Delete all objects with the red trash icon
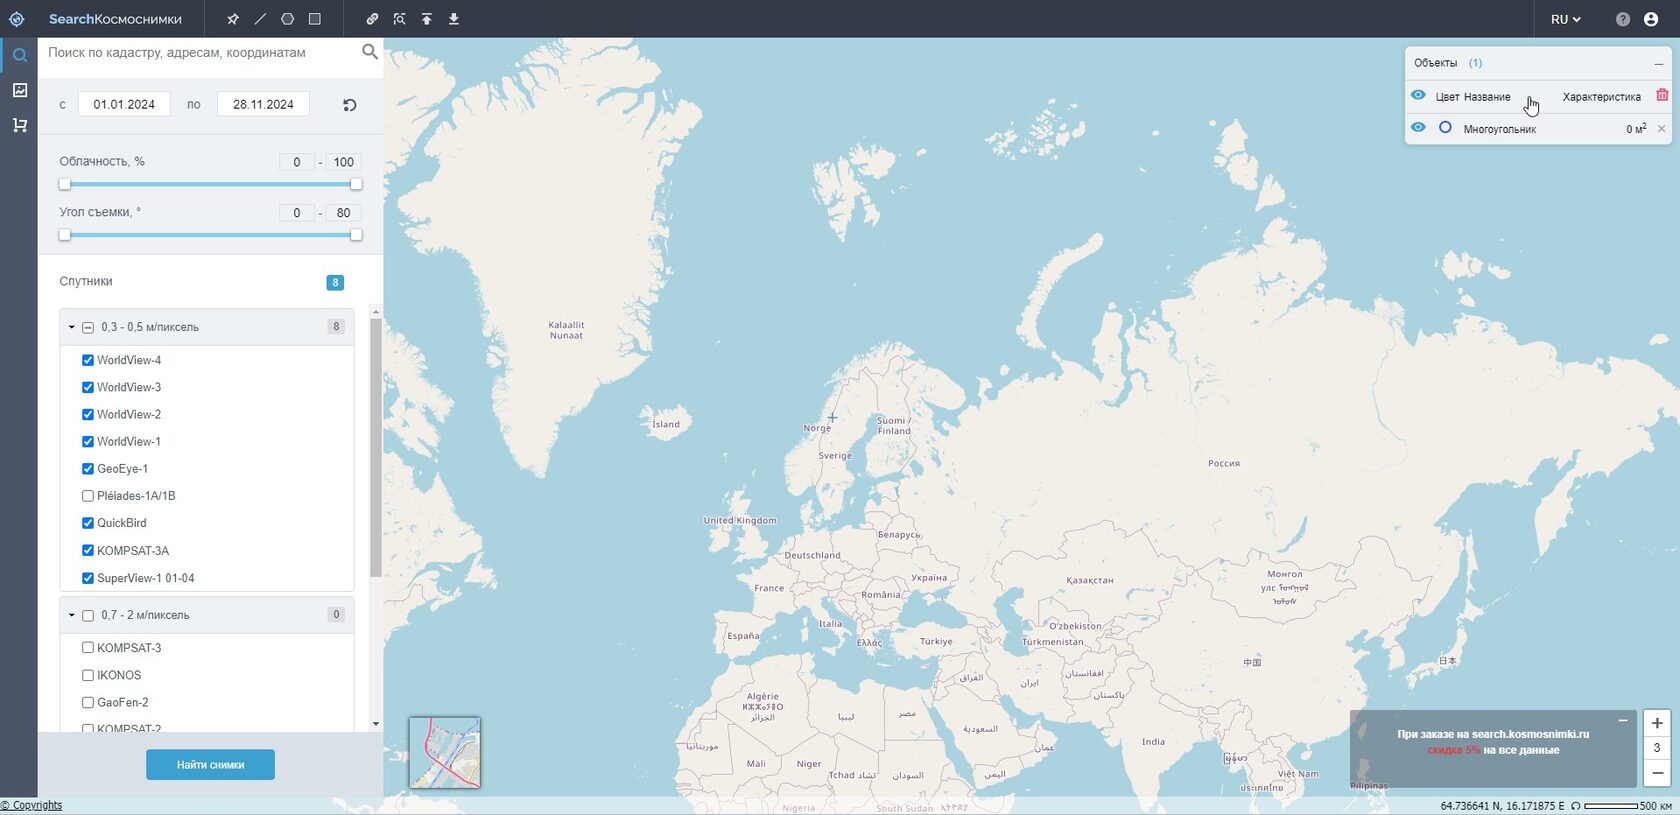 tap(1662, 95)
